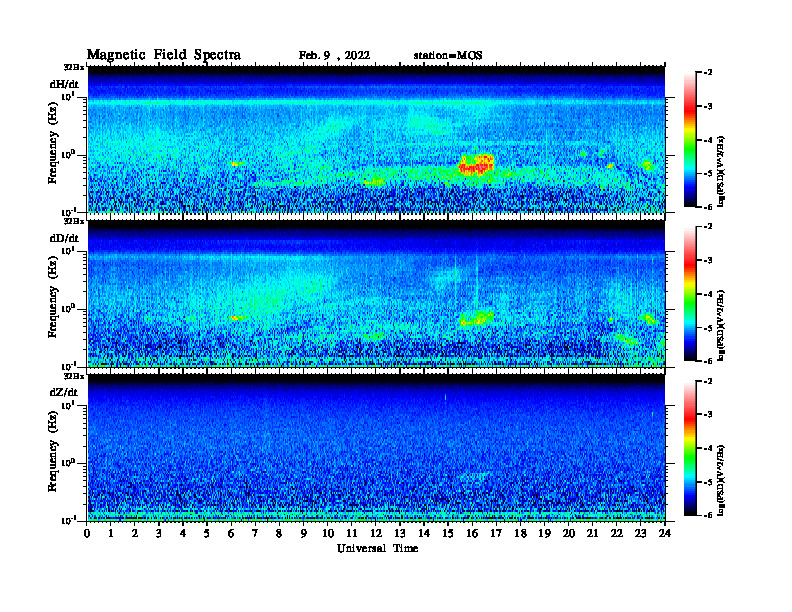Click hour tick label "6" on time axis
This screenshot has width=792, height=612.
point(231,534)
